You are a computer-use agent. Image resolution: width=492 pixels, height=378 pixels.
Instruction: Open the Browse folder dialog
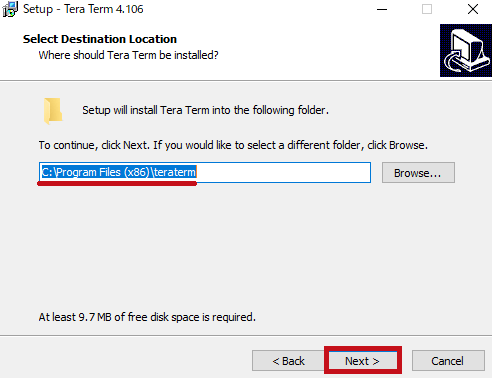tap(418, 173)
